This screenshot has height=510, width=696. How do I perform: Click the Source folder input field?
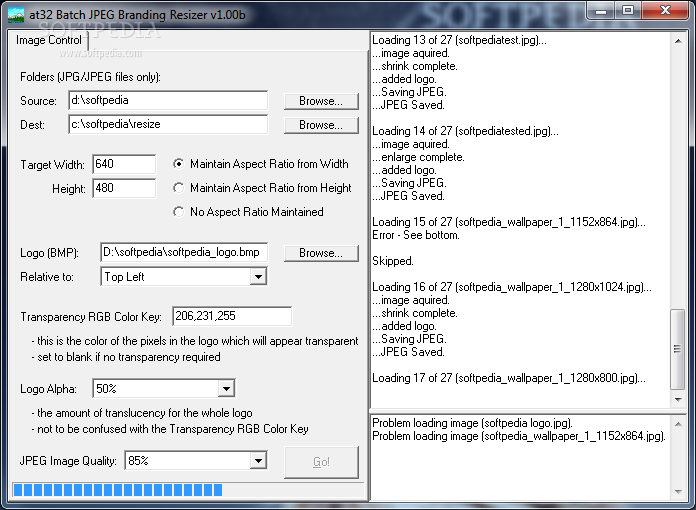point(168,100)
